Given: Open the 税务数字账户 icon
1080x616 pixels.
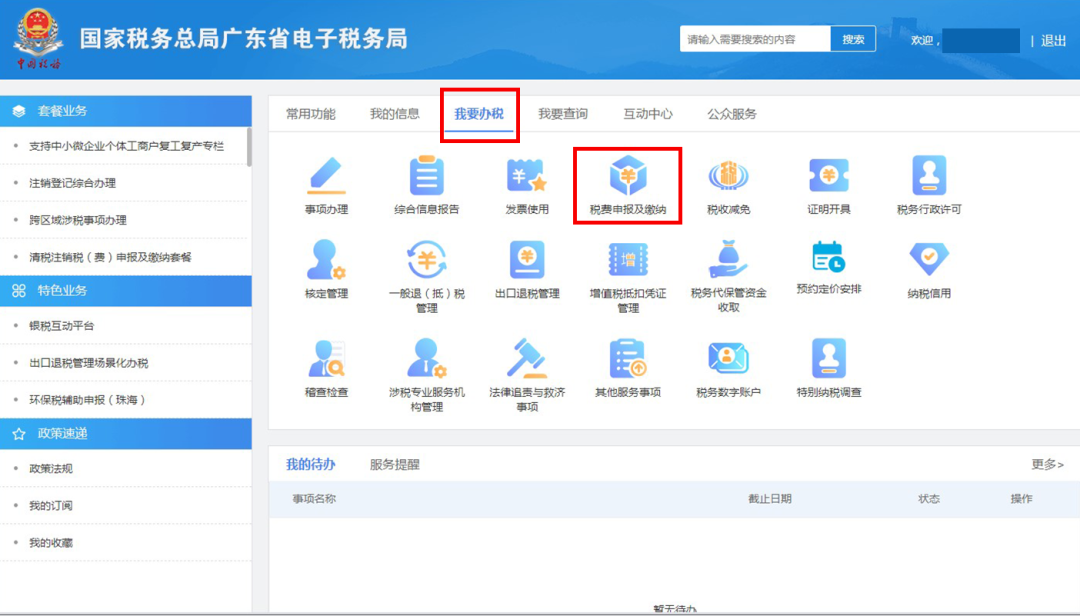Looking at the screenshot, I should (728, 358).
